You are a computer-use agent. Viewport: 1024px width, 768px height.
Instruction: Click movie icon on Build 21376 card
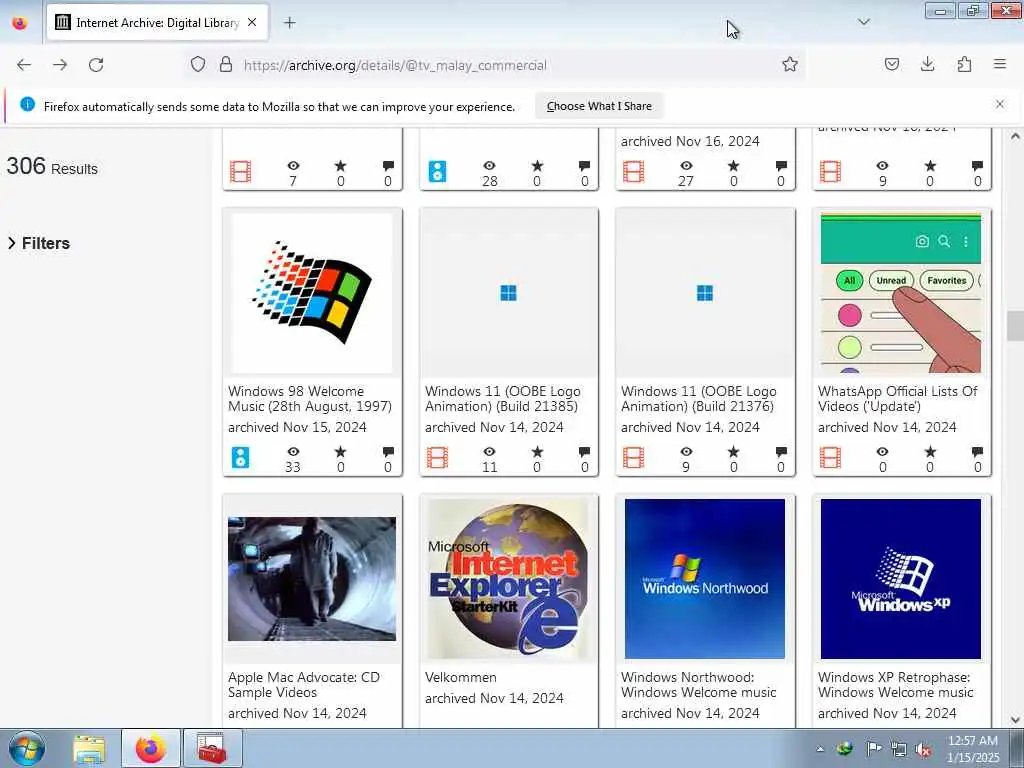[x=633, y=457]
